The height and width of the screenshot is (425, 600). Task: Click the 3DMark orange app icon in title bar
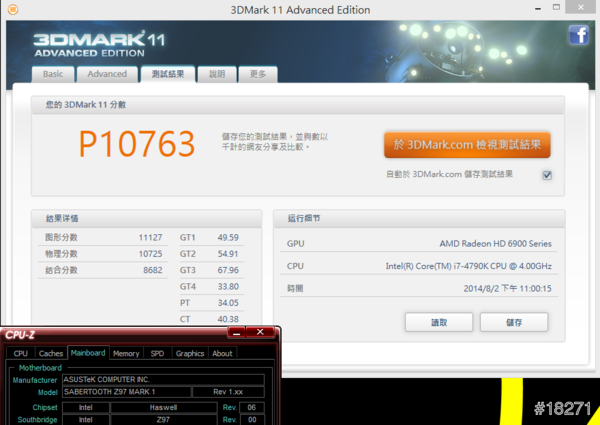[x=13, y=9]
